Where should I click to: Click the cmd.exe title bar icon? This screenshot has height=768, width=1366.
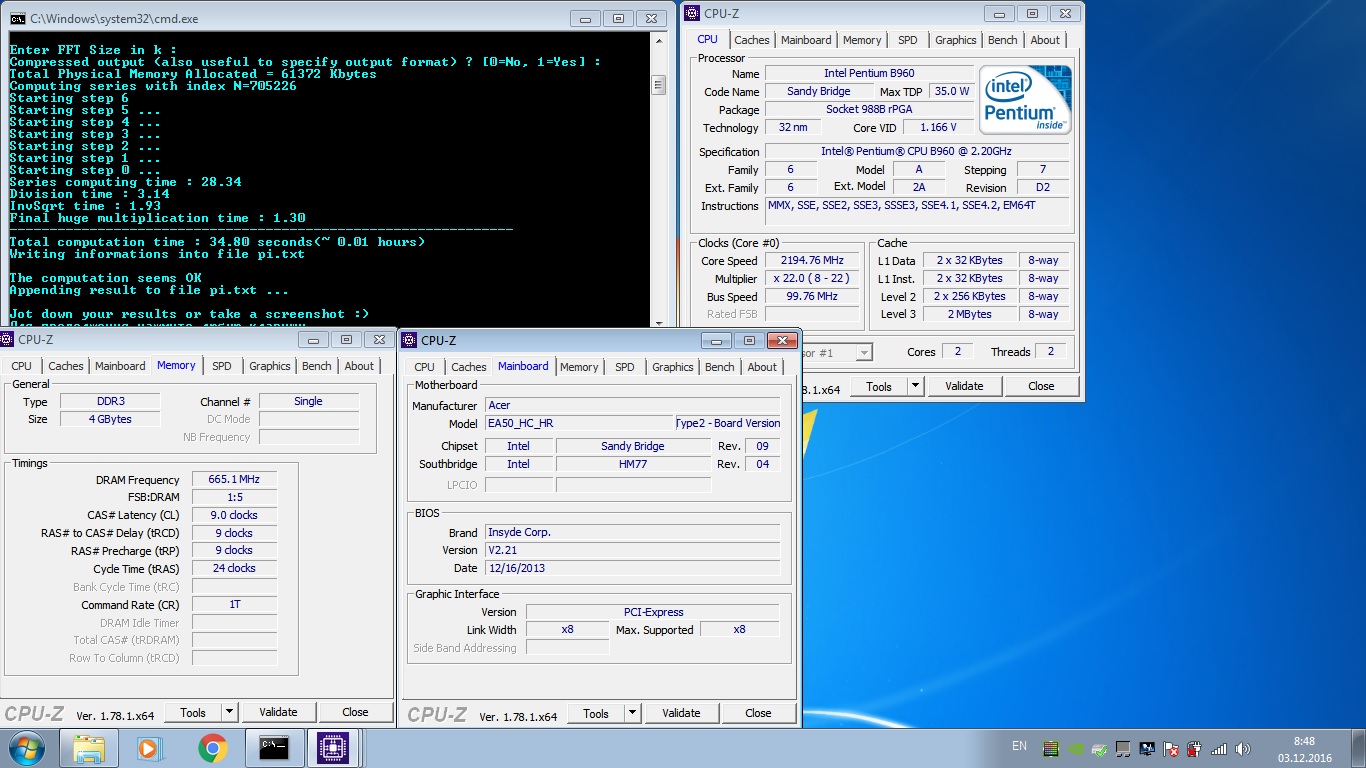(17, 19)
